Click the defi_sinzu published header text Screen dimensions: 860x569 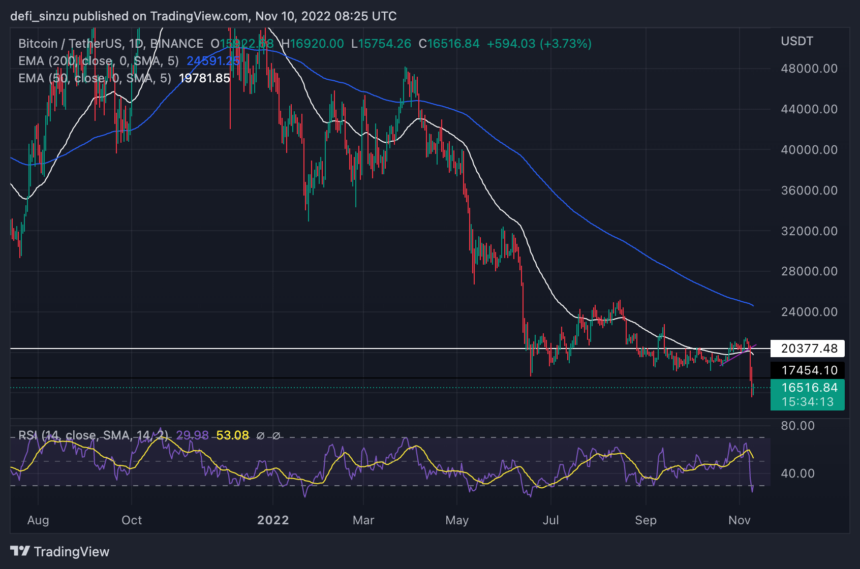pos(65,13)
